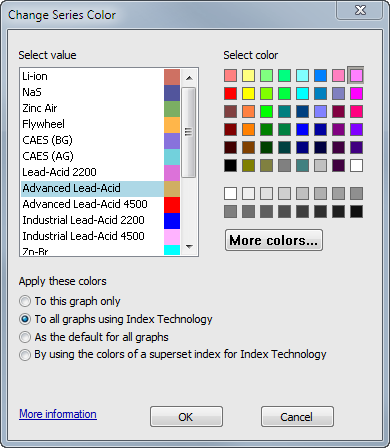
Task: Select 'To all graphs using Index Technology'
Action: [x=116, y=319]
